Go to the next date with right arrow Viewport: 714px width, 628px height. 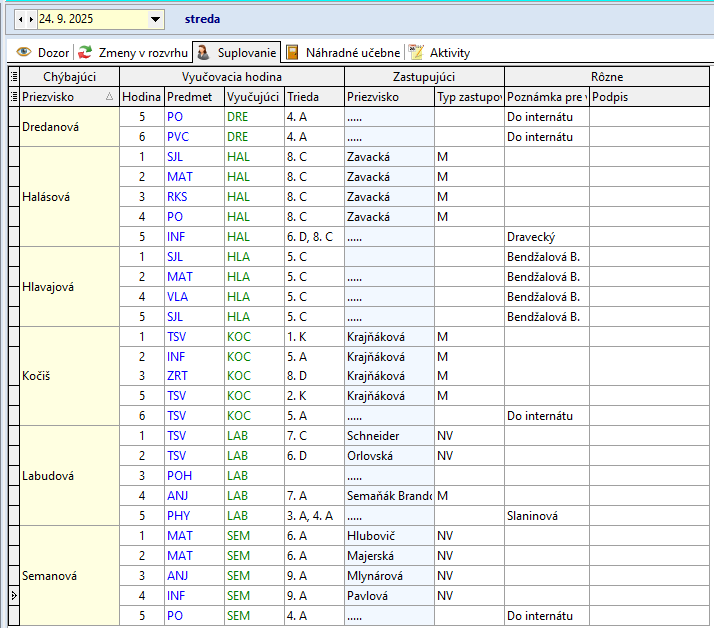click(31, 19)
